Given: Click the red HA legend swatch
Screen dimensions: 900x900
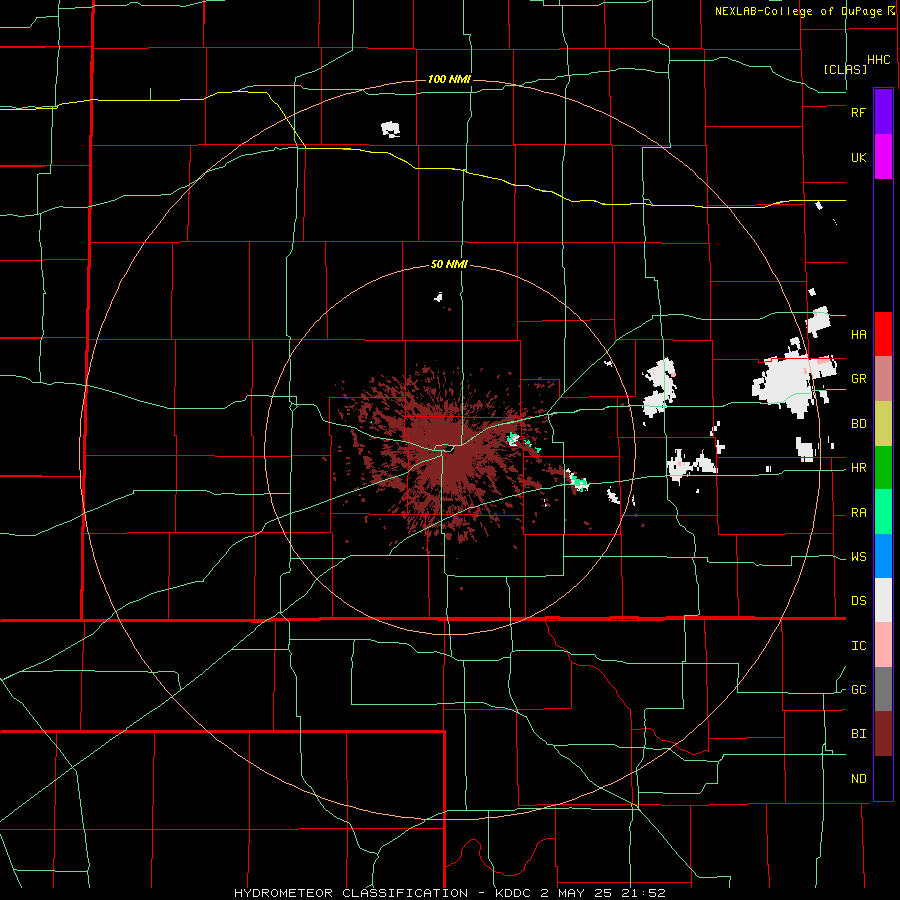Looking at the screenshot, I should 883,334.
